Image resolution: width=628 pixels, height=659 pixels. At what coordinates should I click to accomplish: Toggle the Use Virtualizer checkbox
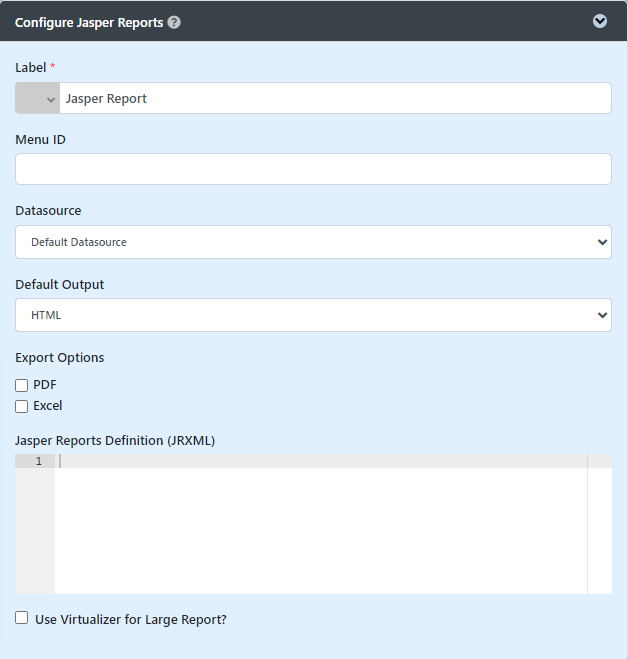[x=22, y=619]
